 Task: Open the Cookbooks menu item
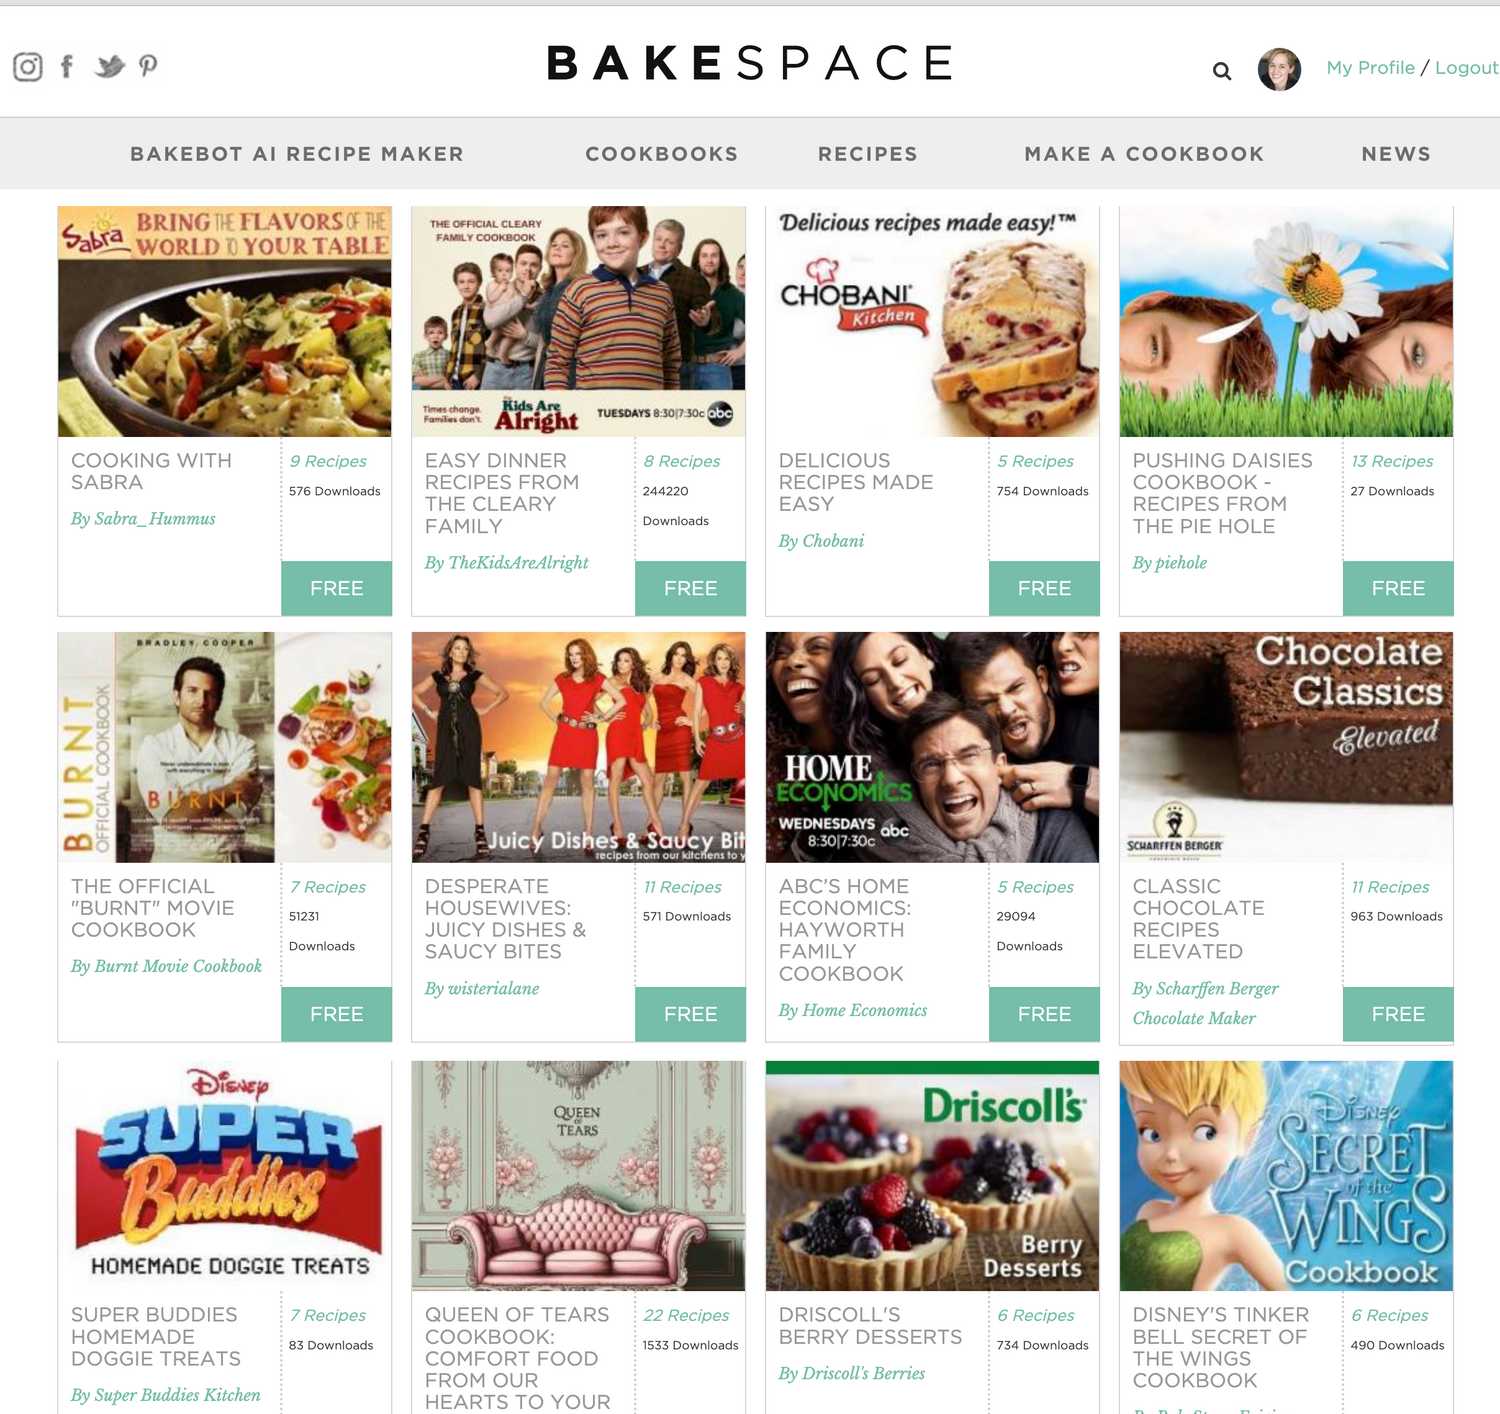pos(661,154)
